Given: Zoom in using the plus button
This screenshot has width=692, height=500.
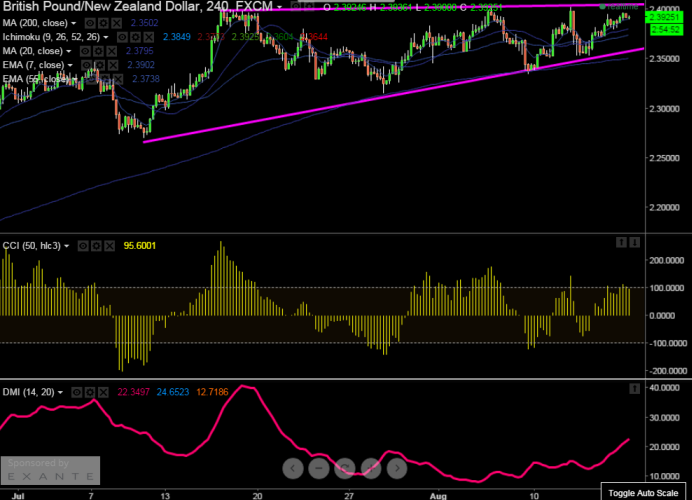Looking at the screenshot, I should (371, 468).
